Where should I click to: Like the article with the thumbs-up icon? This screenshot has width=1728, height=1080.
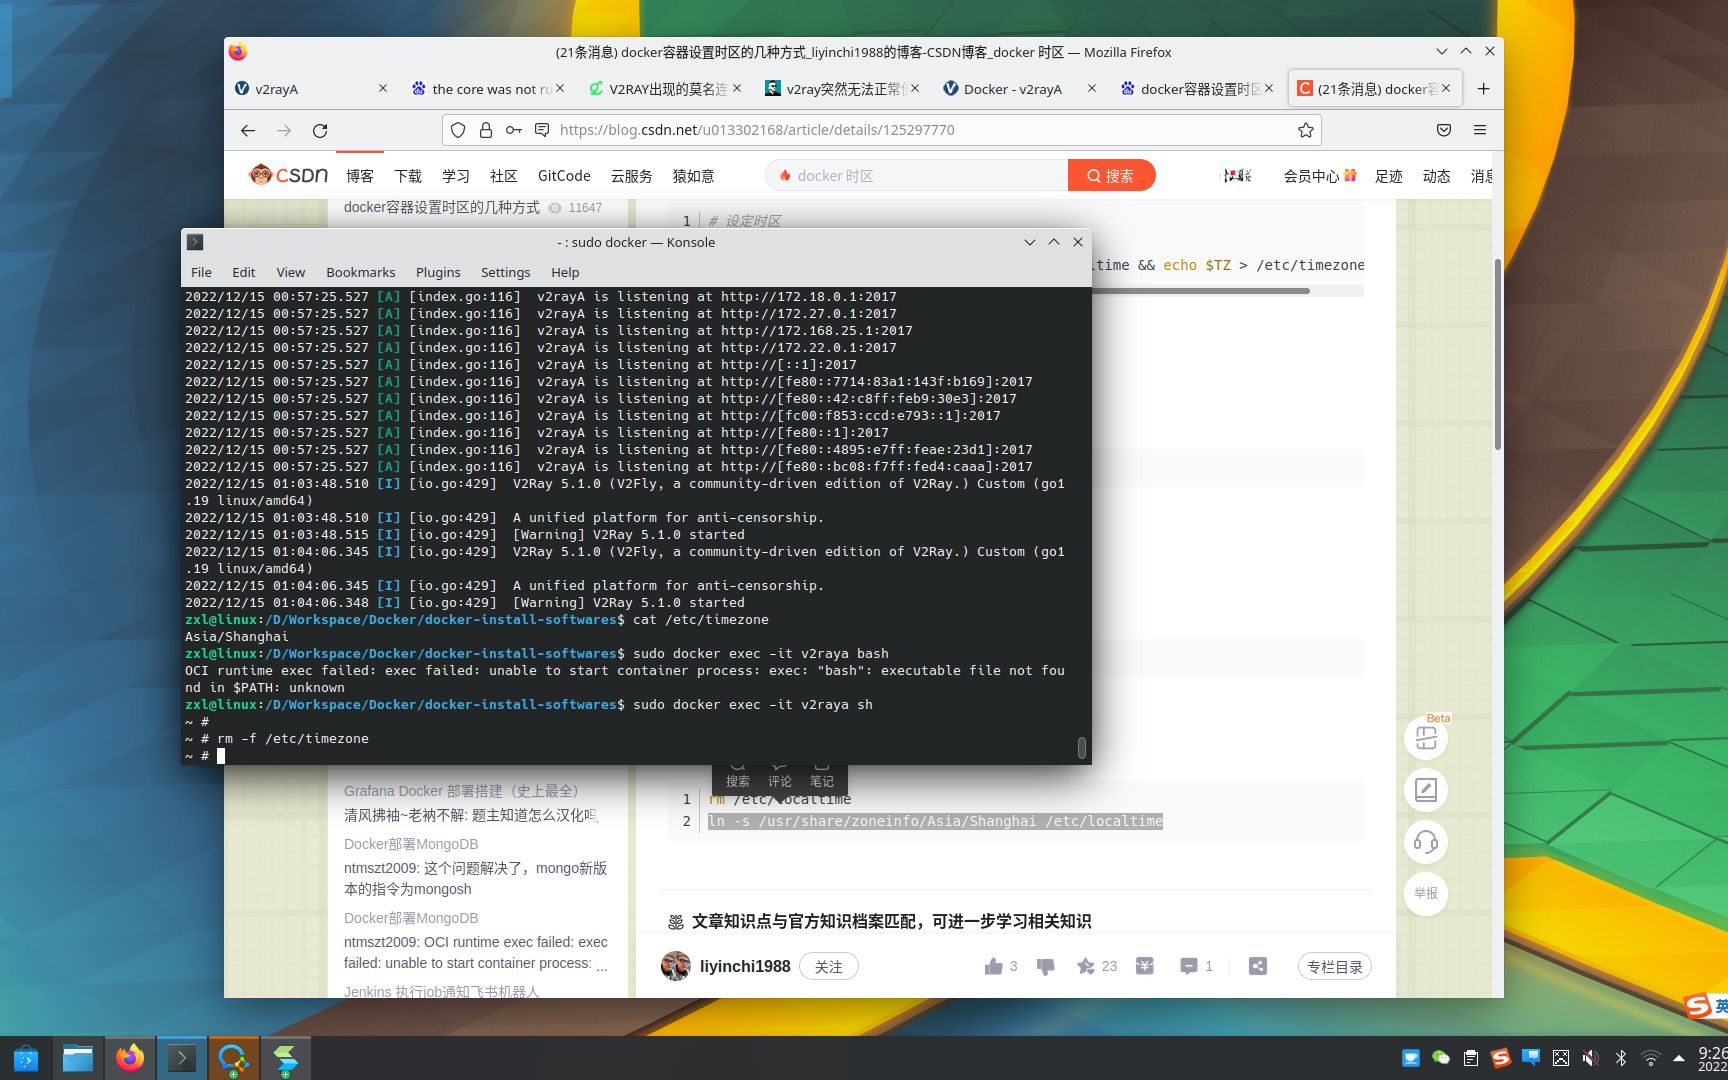(993, 966)
